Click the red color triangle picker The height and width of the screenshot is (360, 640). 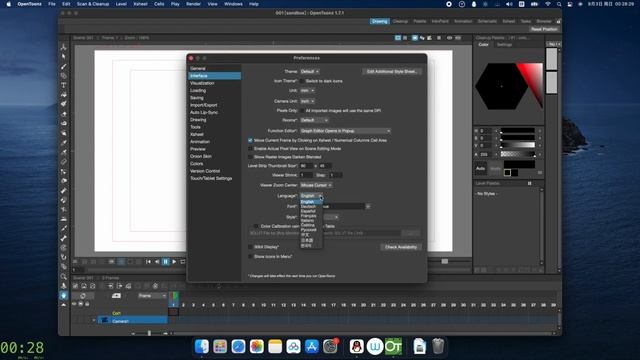pyautogui.click(x=532, y=84)
